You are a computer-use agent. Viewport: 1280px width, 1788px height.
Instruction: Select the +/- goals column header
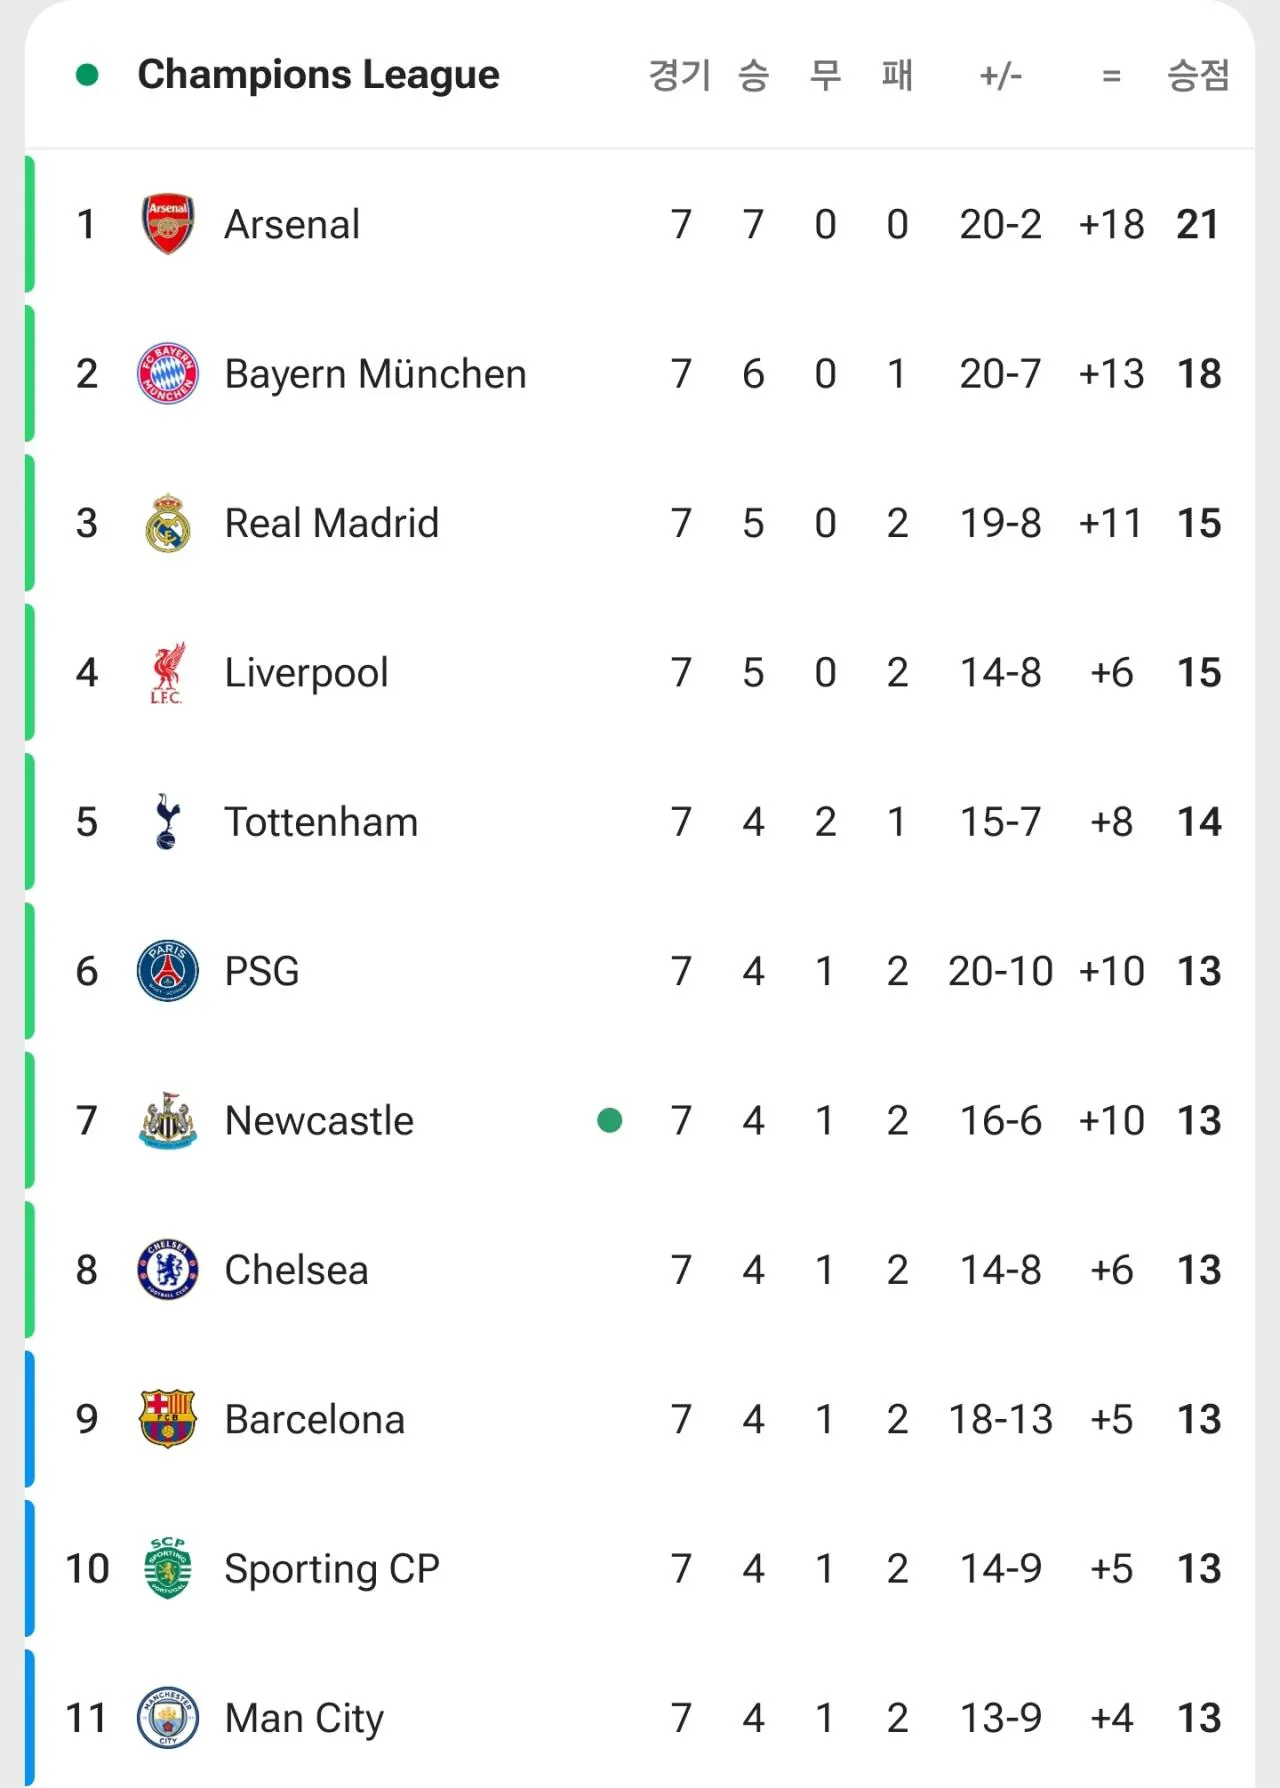tap(1000, 75)
